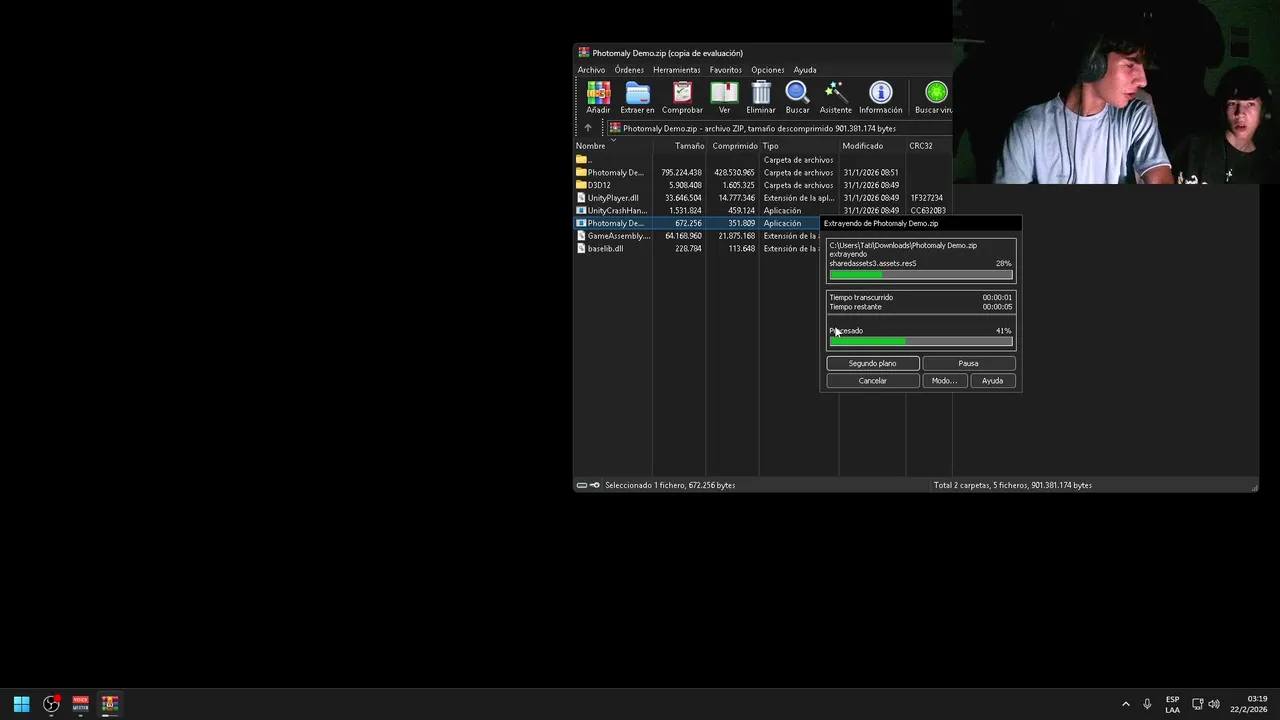Viewport: 1280px width, 720px height.
Task: Click the D3D12 folder icon
Action: (x=581, y=185)
